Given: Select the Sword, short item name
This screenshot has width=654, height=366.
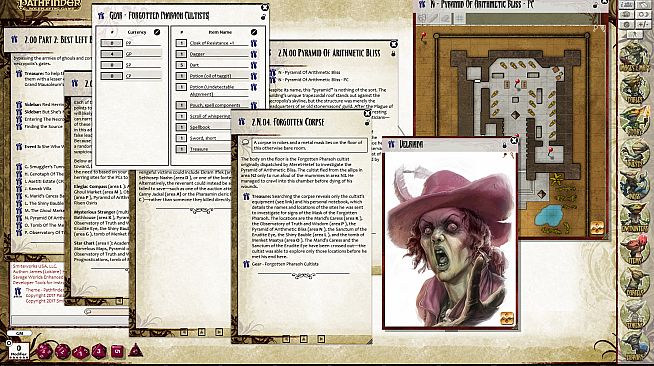Looking at the screenshot, I should click(203, 138).
